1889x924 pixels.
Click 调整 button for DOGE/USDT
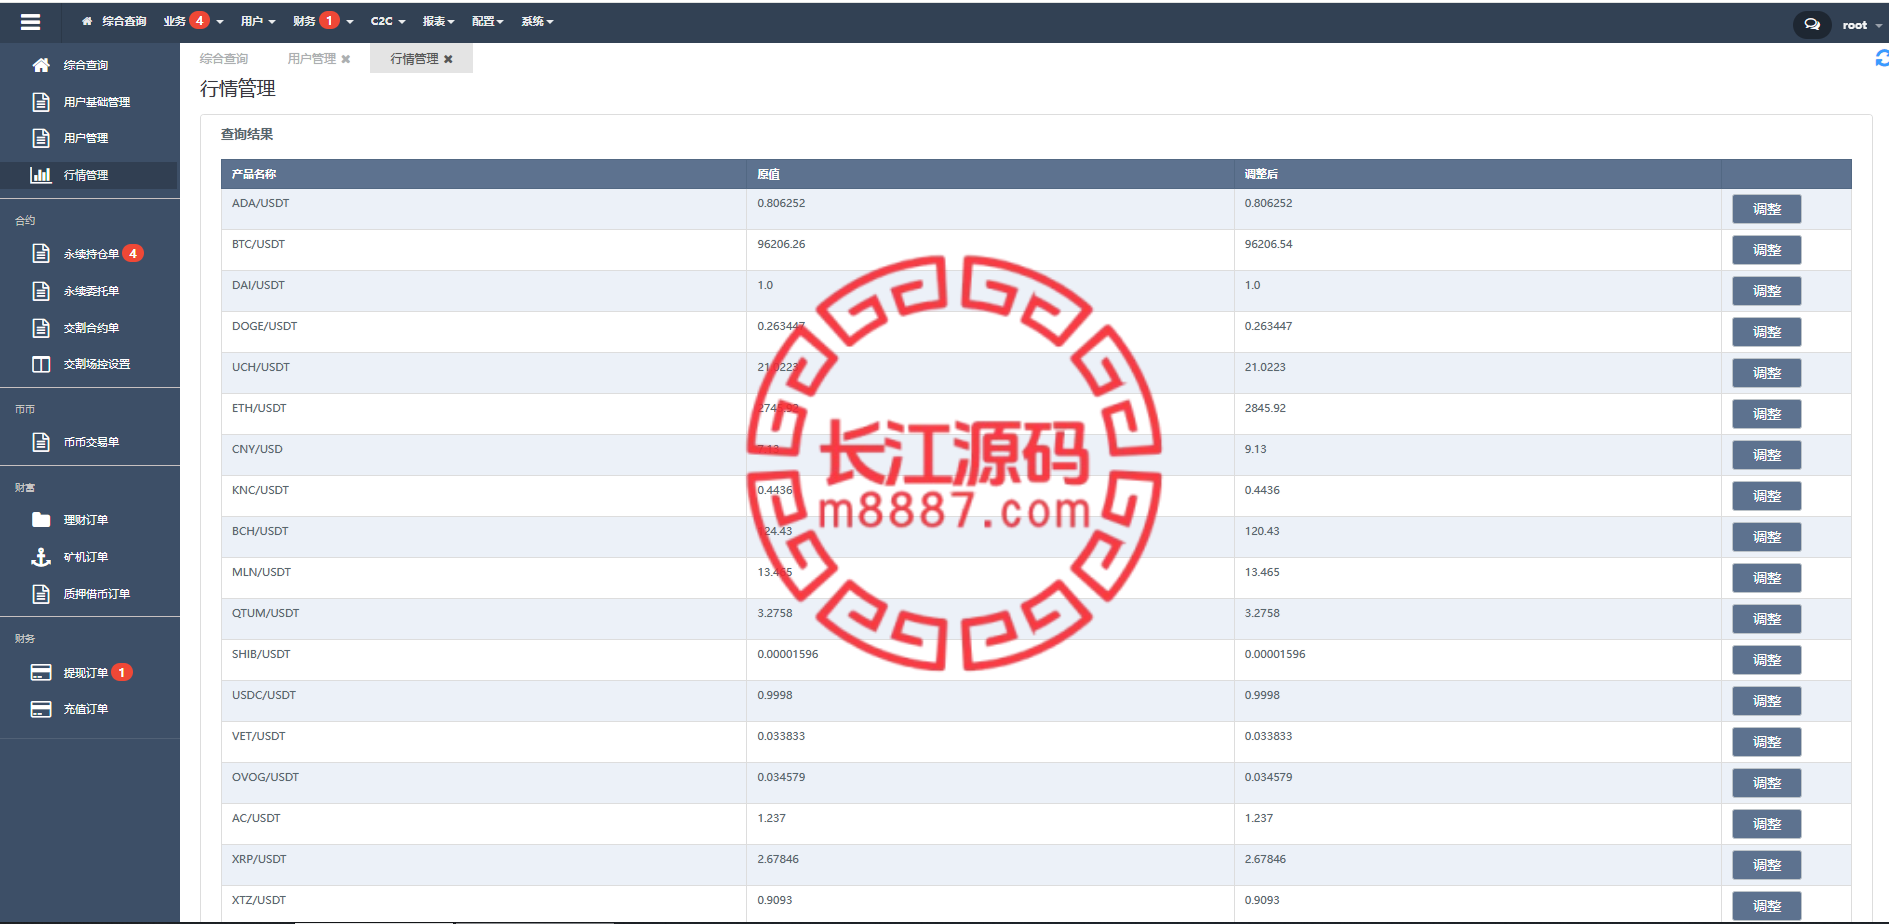1766,332
